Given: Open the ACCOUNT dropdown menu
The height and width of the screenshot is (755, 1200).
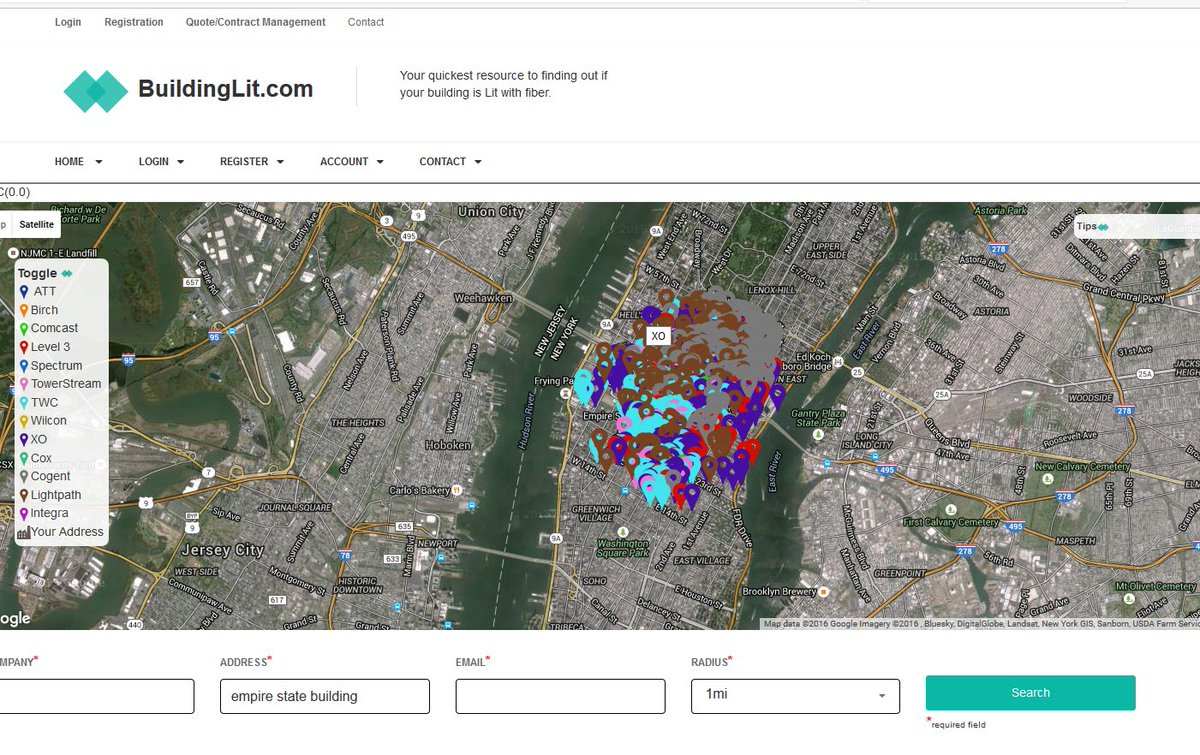Looking at the screenshot, I should (352, 162).
